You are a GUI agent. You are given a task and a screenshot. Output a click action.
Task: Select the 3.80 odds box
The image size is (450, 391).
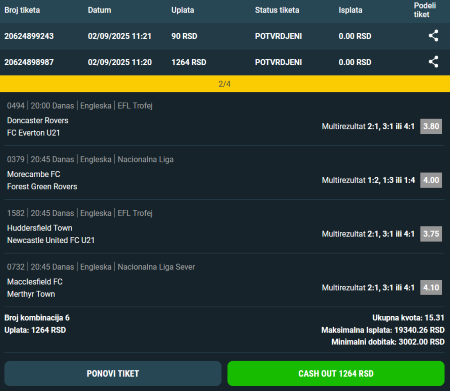tap(431, 126)
